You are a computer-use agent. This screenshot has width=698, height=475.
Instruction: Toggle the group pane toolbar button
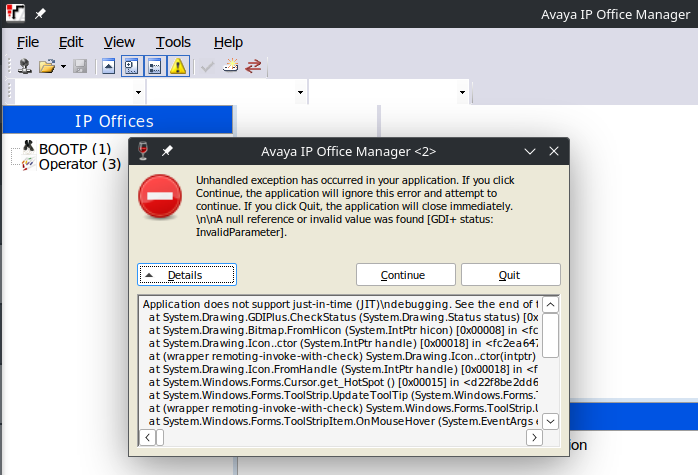(x=155, y=66)
